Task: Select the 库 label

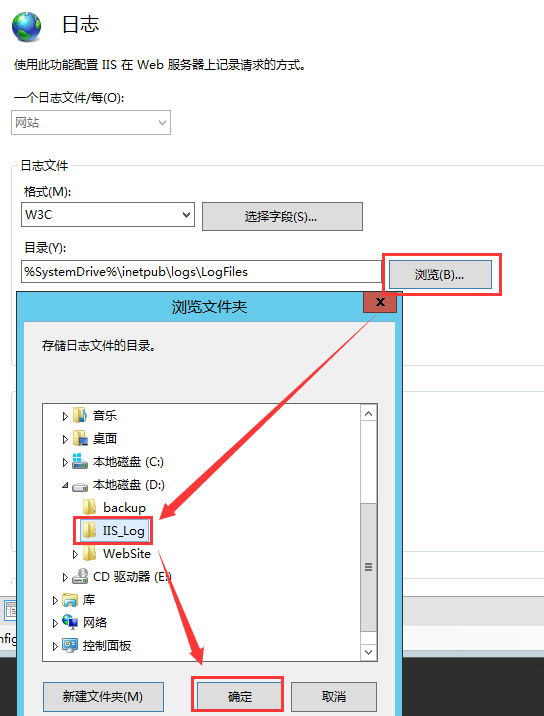Action: click(x=89, y=600)
